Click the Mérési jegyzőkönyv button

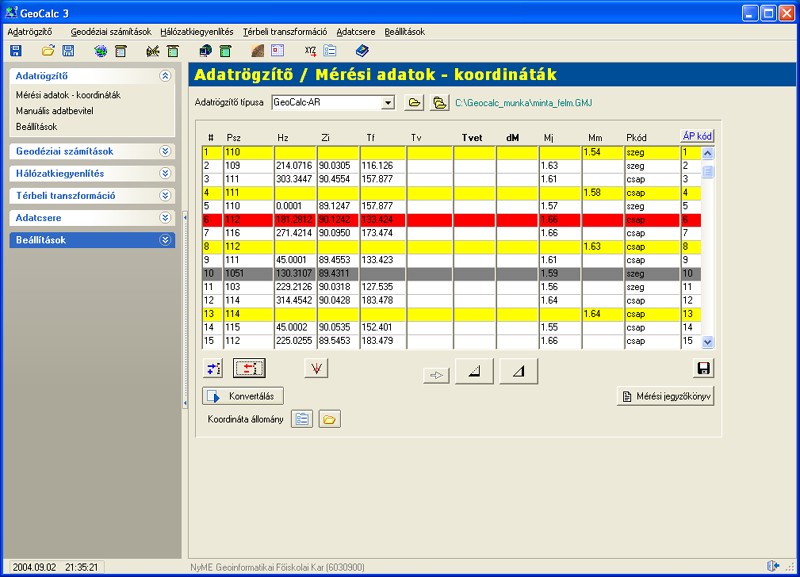(x=665, y=396)
